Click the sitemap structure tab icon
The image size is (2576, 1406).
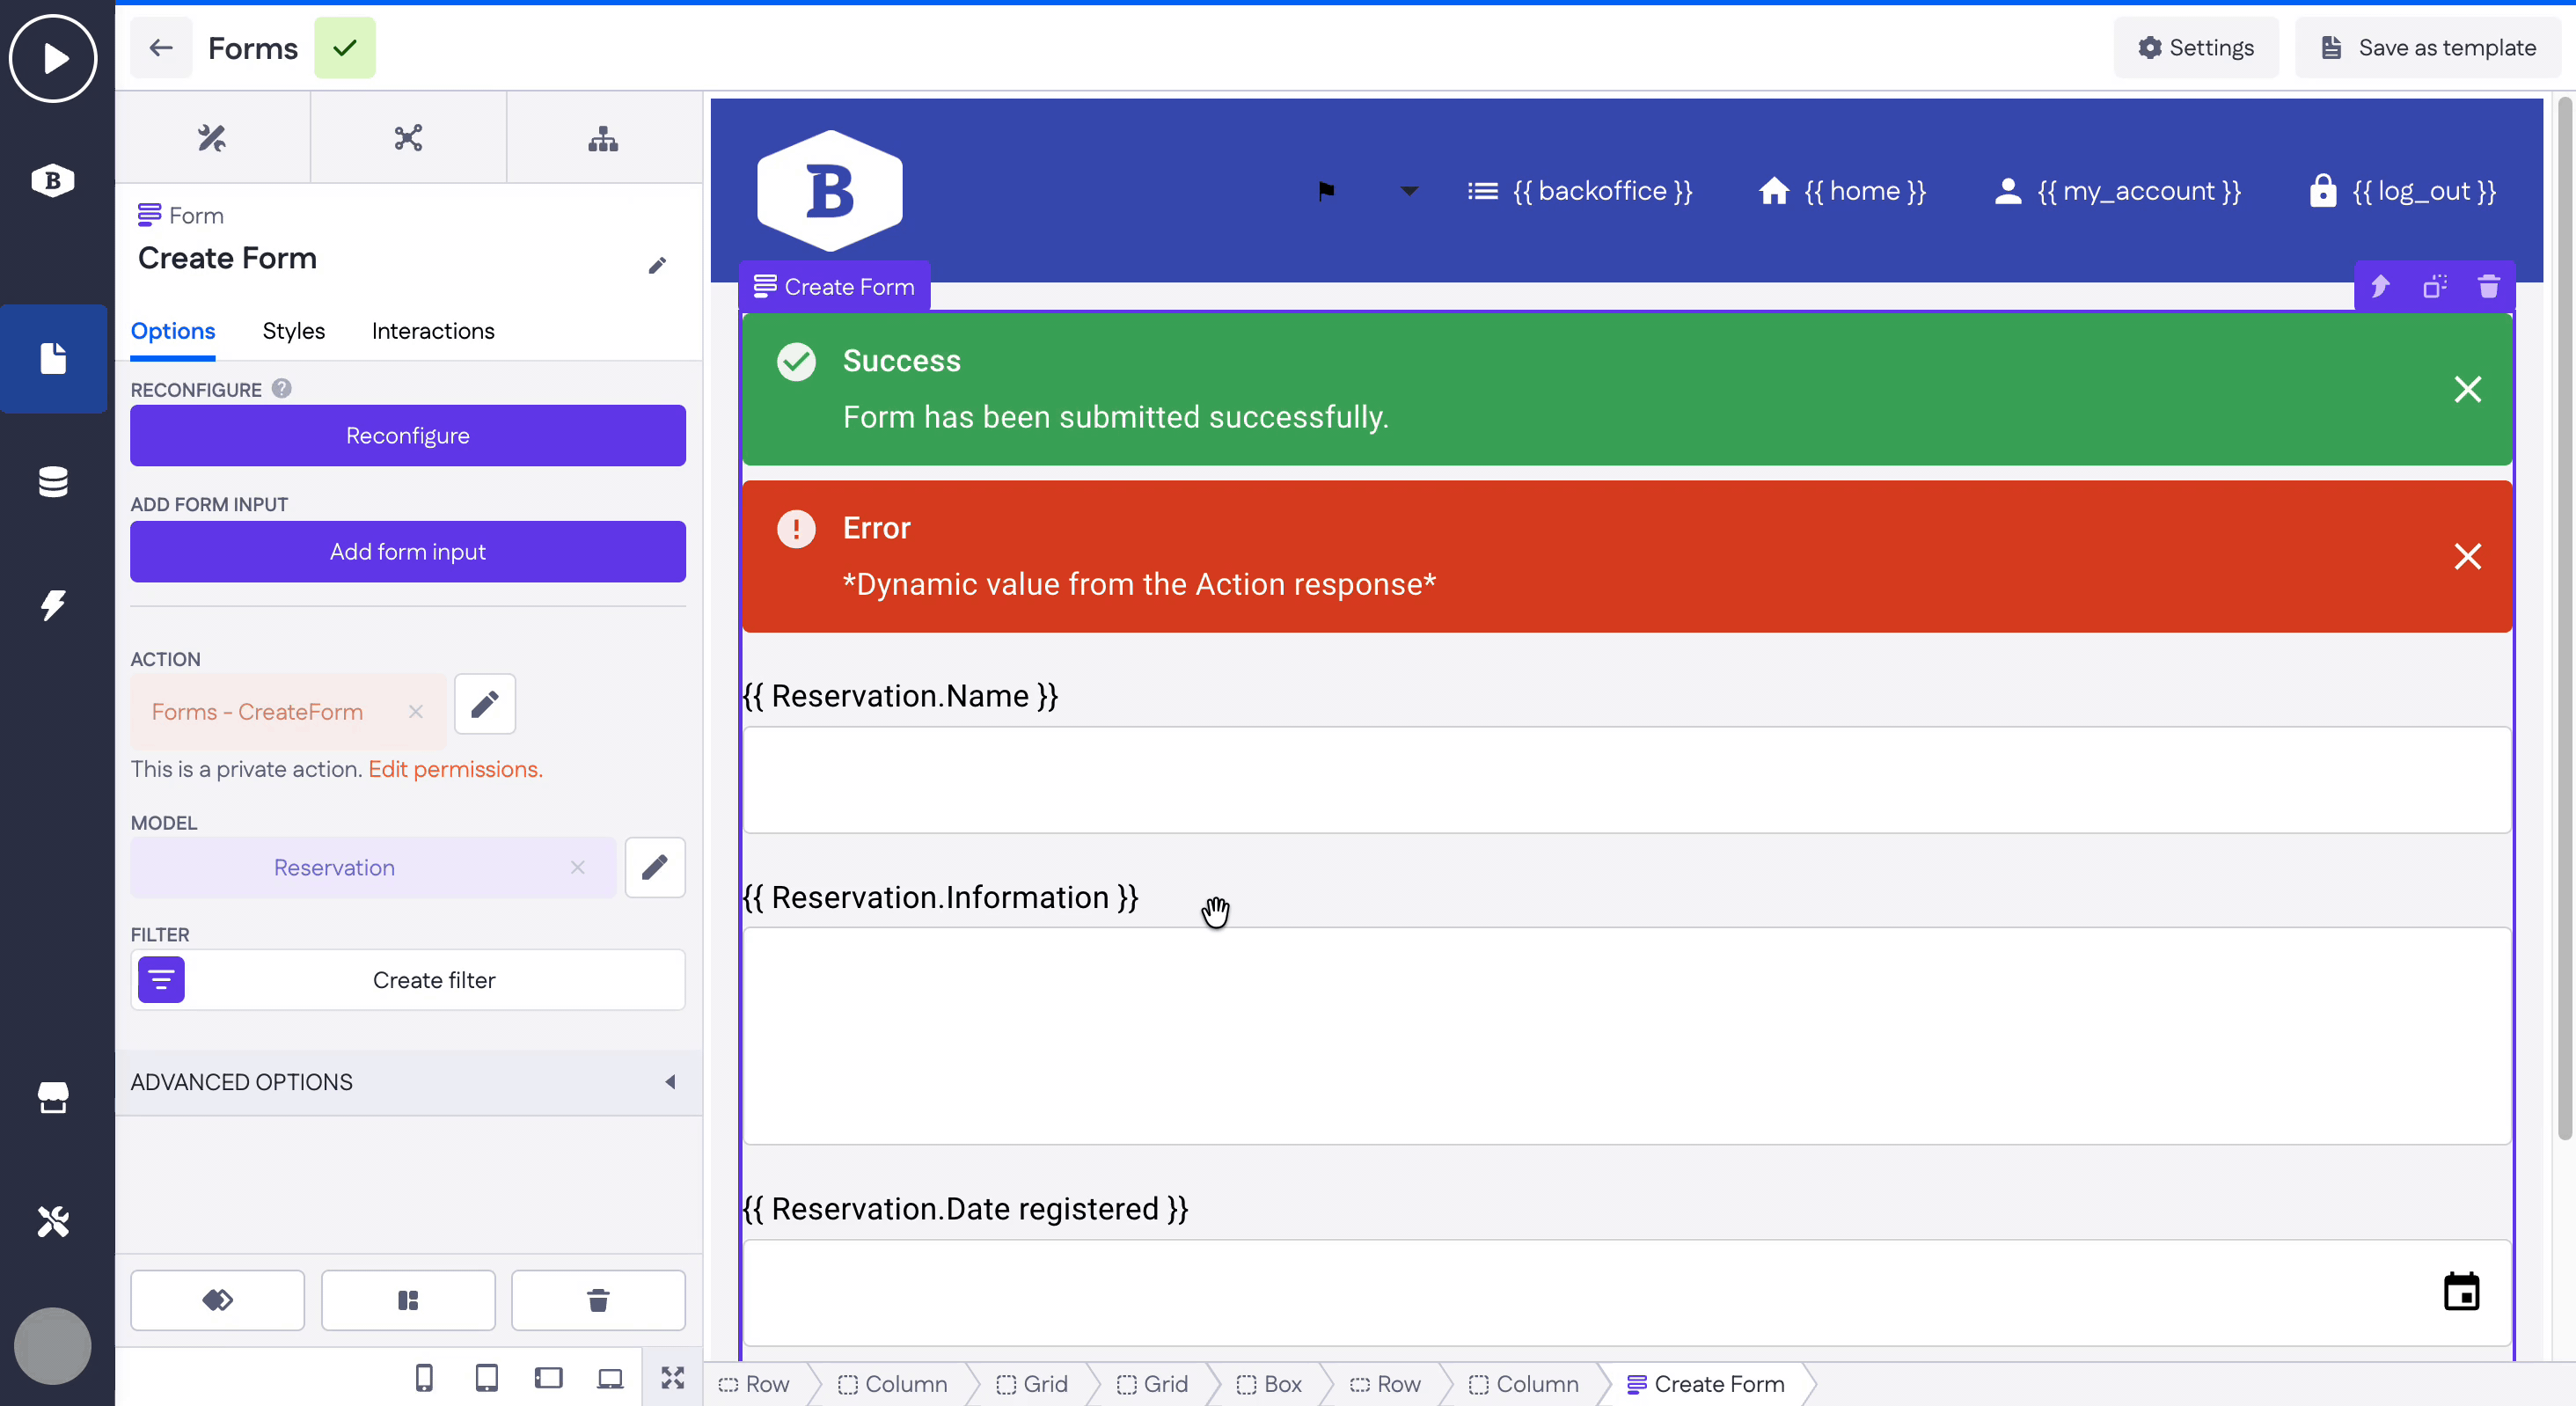[x=603, y=138]
